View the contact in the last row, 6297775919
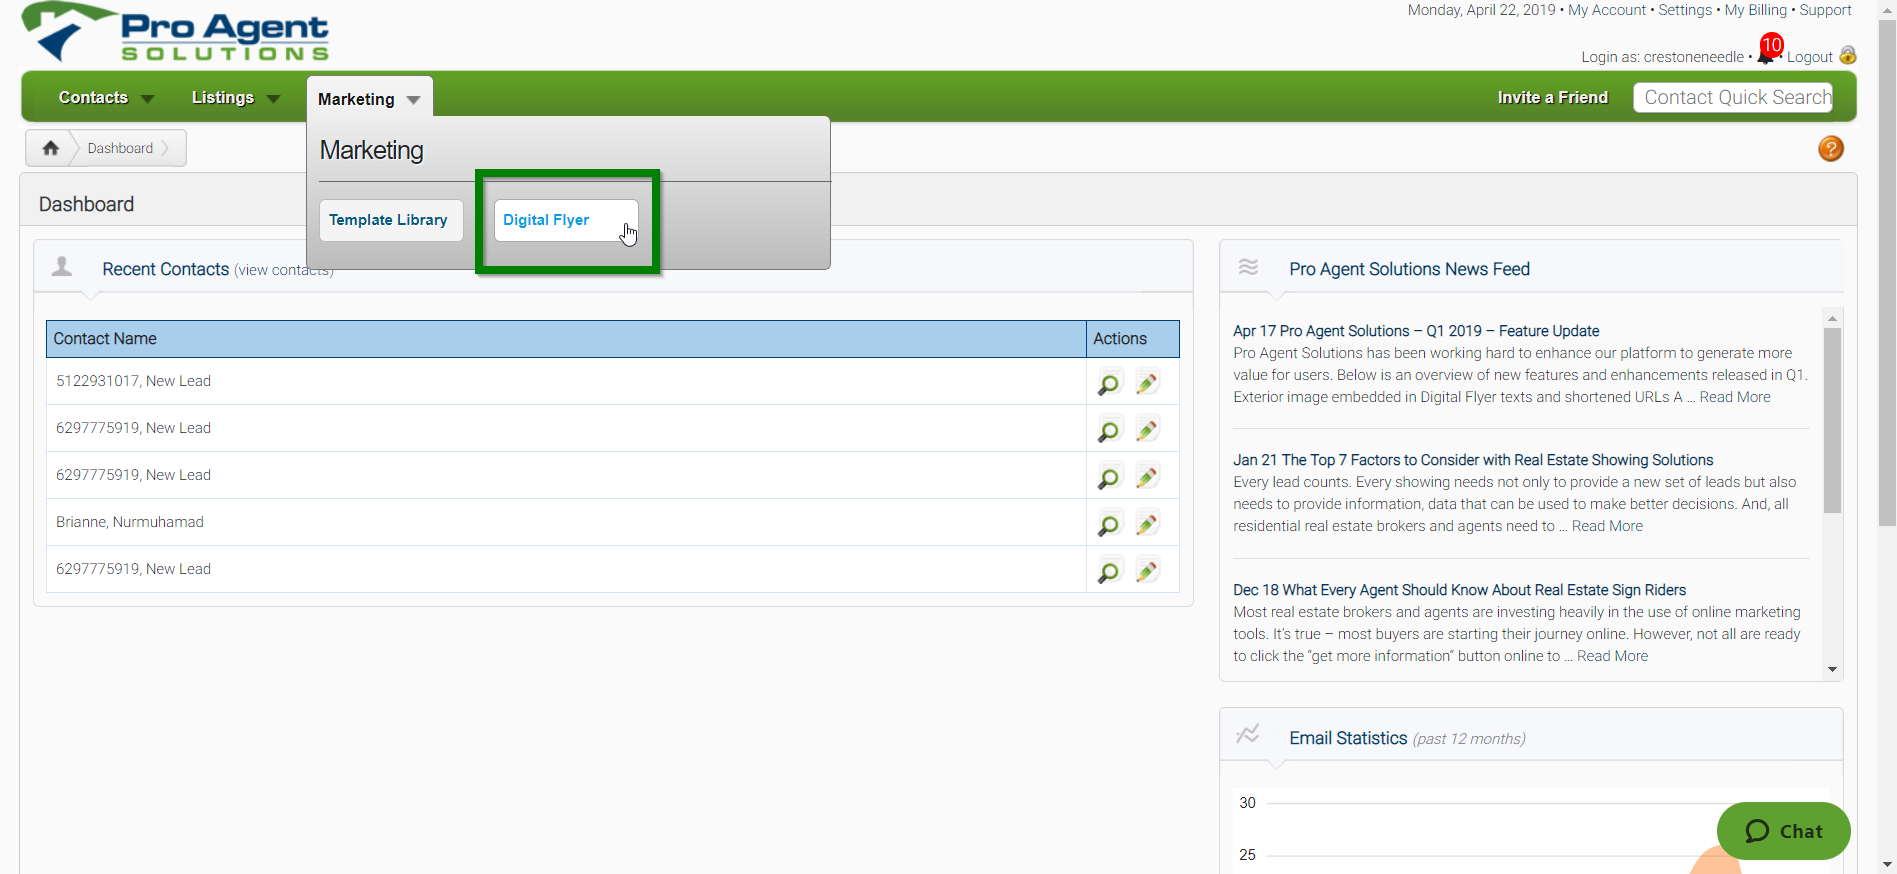1897x874 pixels. (1109, 571)
